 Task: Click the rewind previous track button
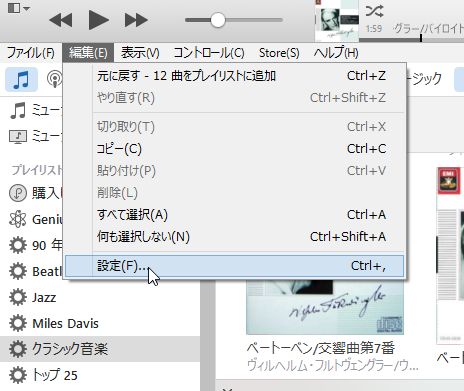point(61,20)
